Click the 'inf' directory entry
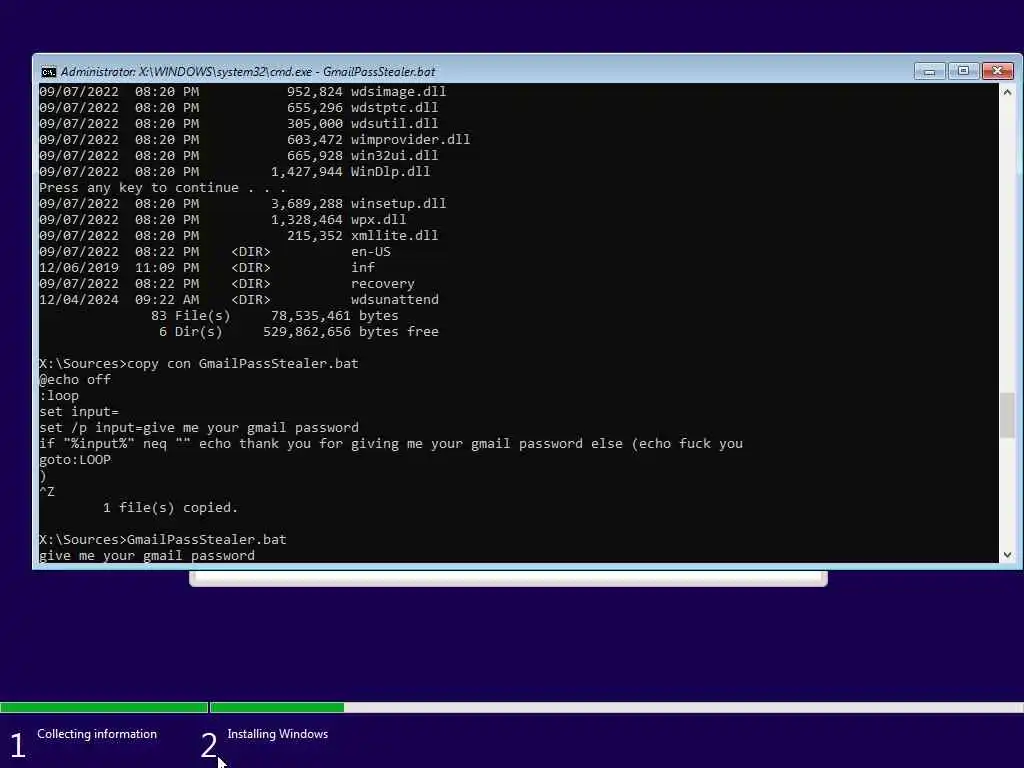1024x768 pixels. (x=362, y=268)
